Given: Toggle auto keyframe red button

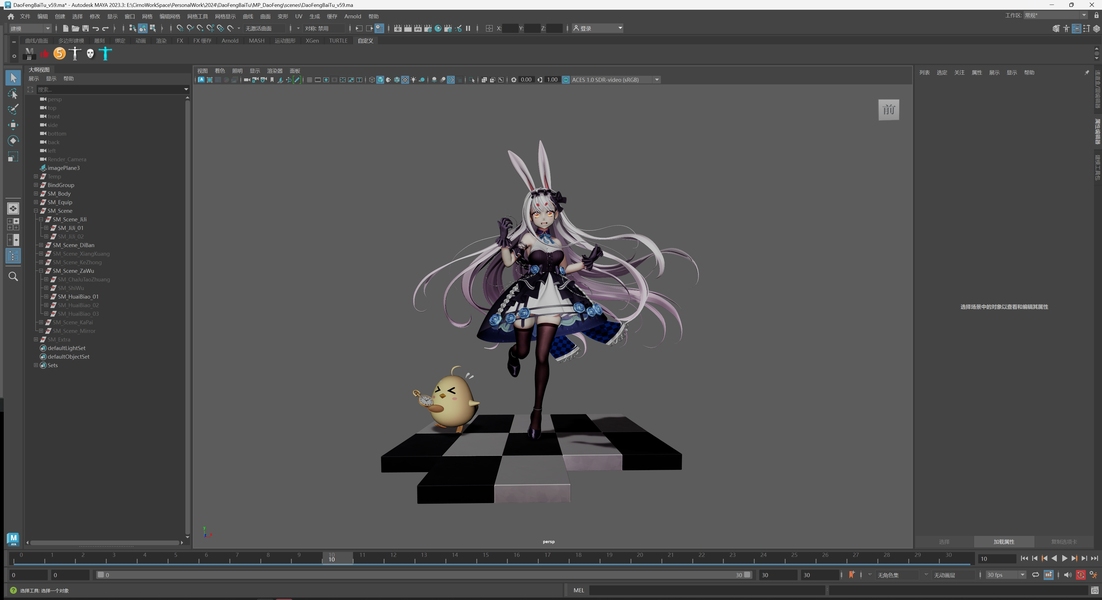Looking at the screenshot, I should point(1081,575).
